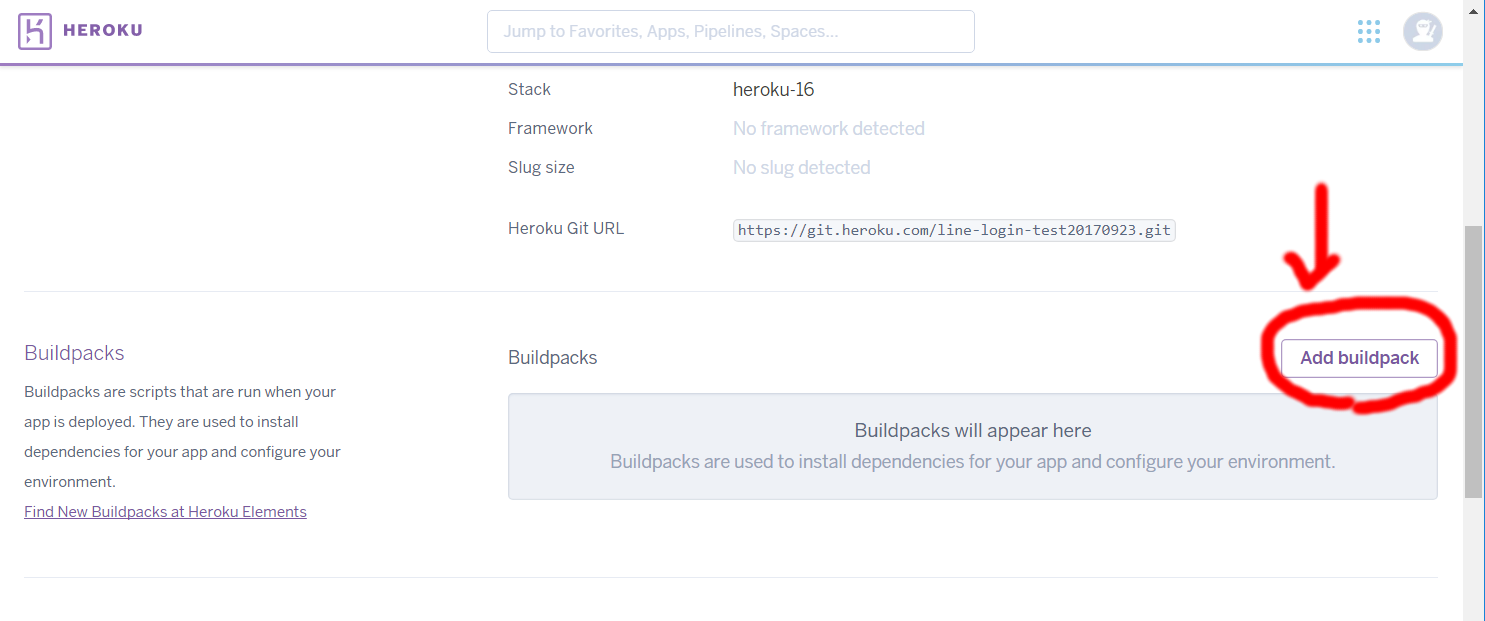Click the Heroku Git URL label

click(x=566, y=229)
